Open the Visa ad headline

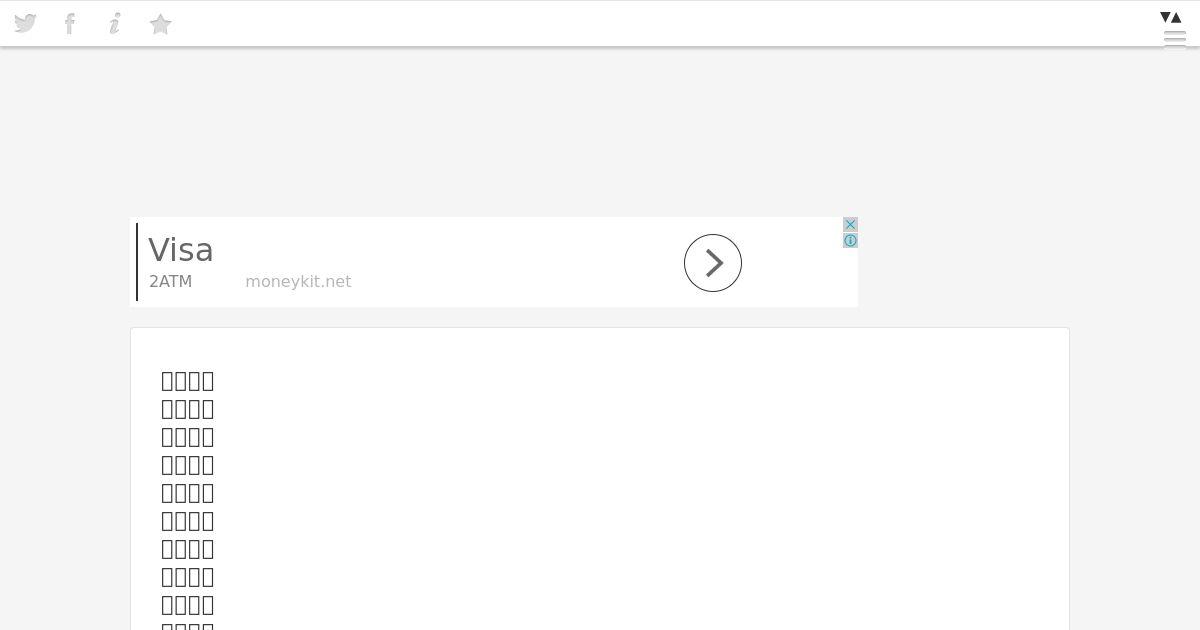click(181, 250)
